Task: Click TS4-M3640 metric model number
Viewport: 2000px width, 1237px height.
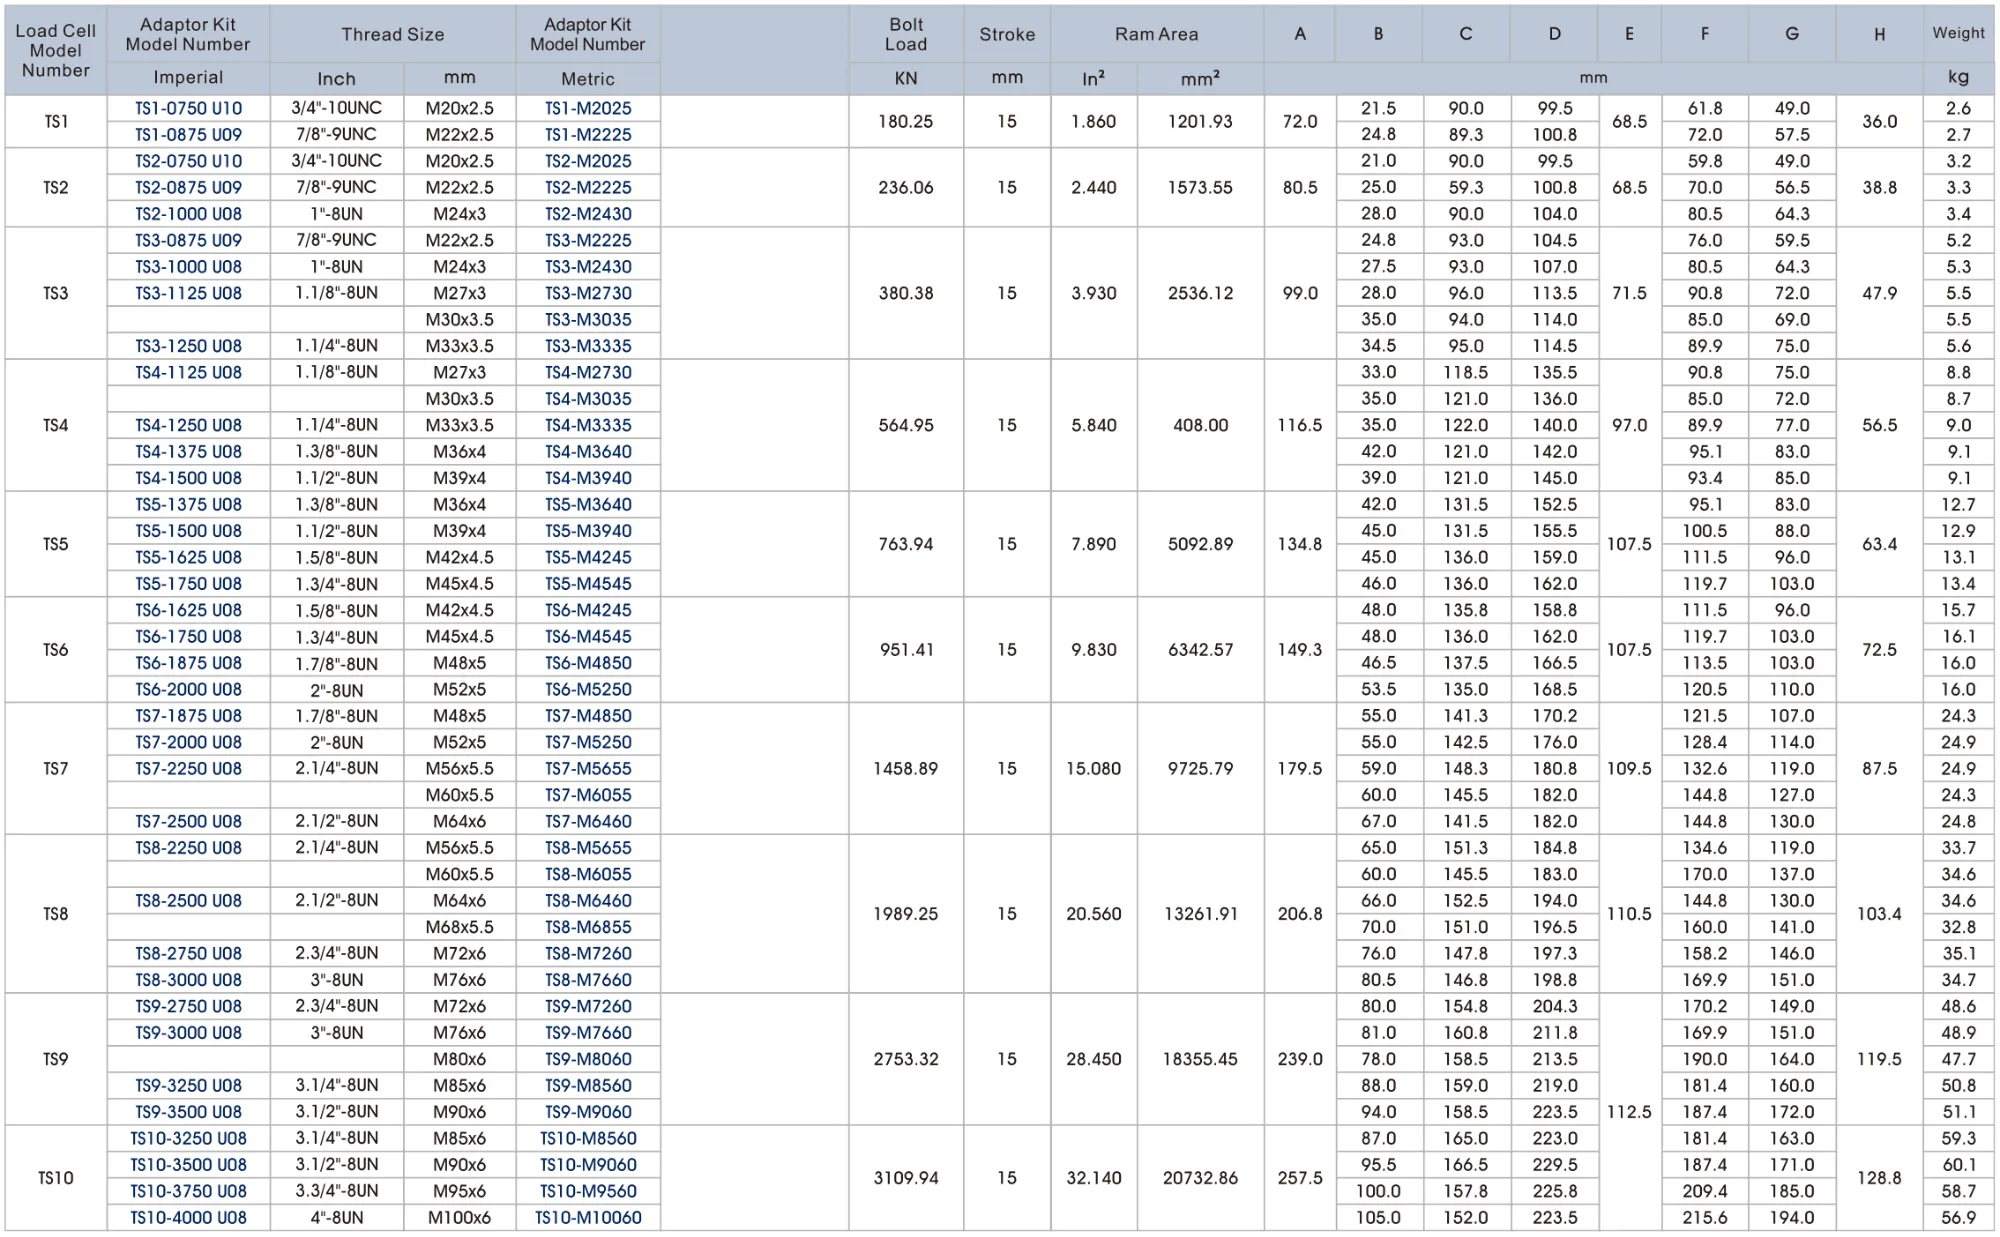Action: click(588, 452)
